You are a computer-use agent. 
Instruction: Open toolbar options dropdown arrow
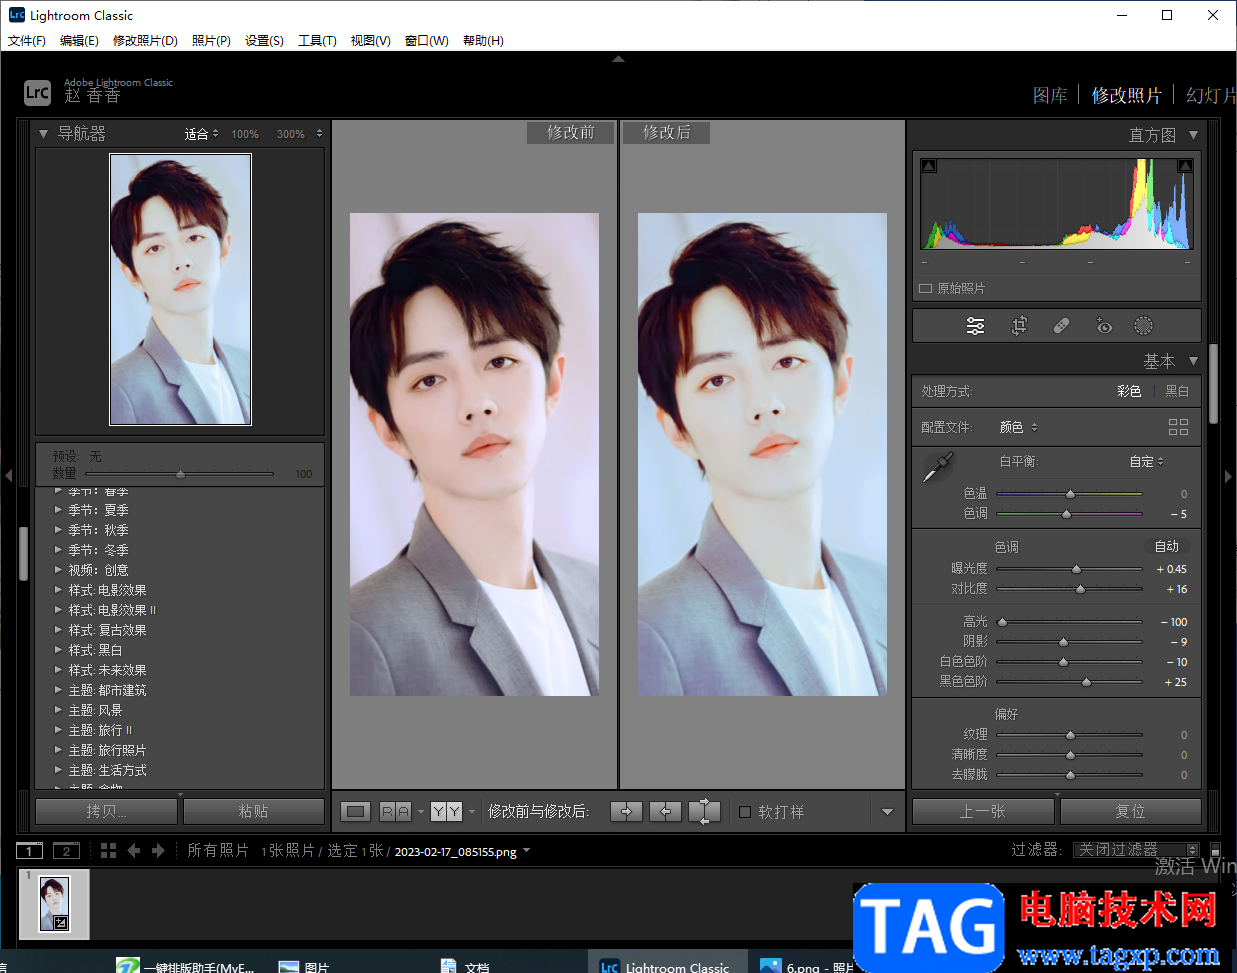pos(887,812)
